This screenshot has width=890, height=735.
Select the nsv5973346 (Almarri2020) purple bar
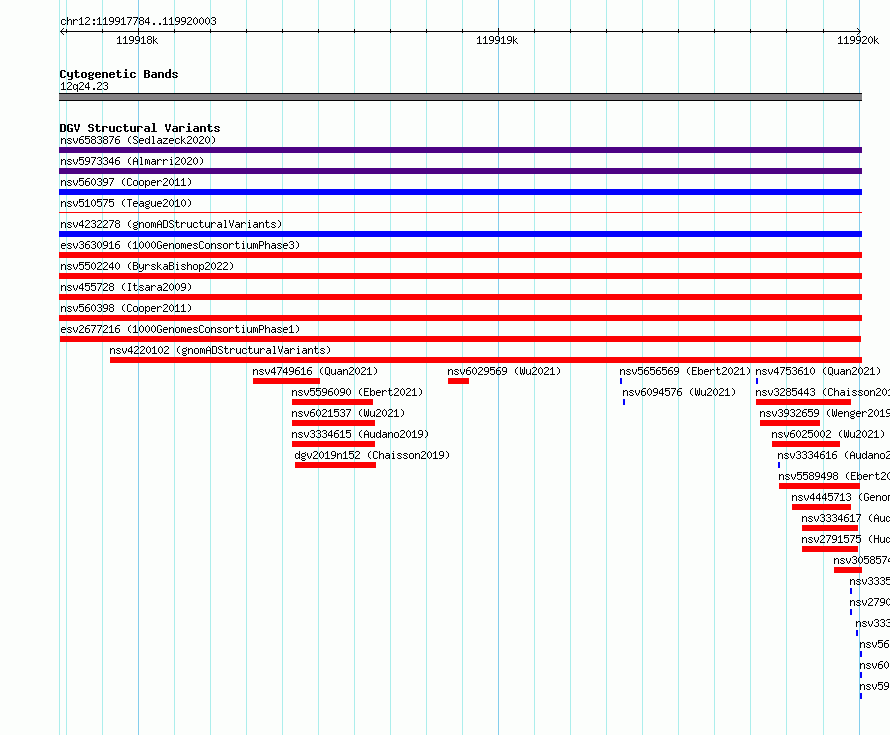point(460,171)
